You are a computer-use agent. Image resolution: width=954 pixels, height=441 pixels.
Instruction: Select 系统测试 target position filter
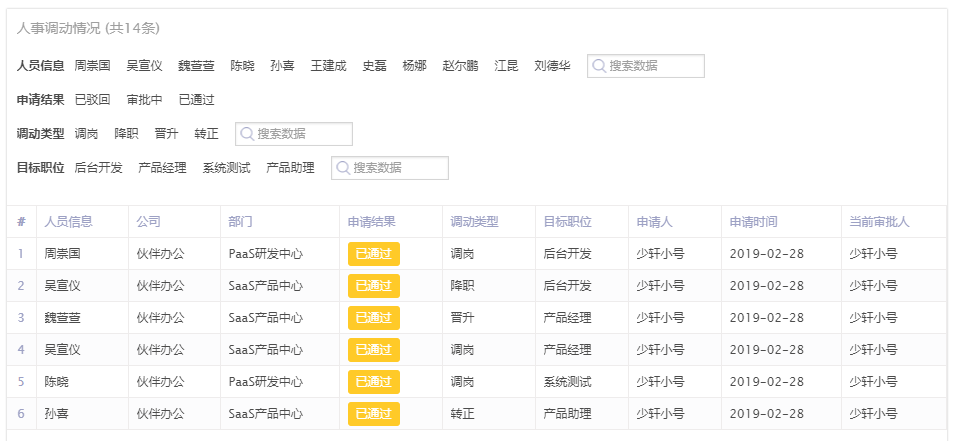pos(226,168)
